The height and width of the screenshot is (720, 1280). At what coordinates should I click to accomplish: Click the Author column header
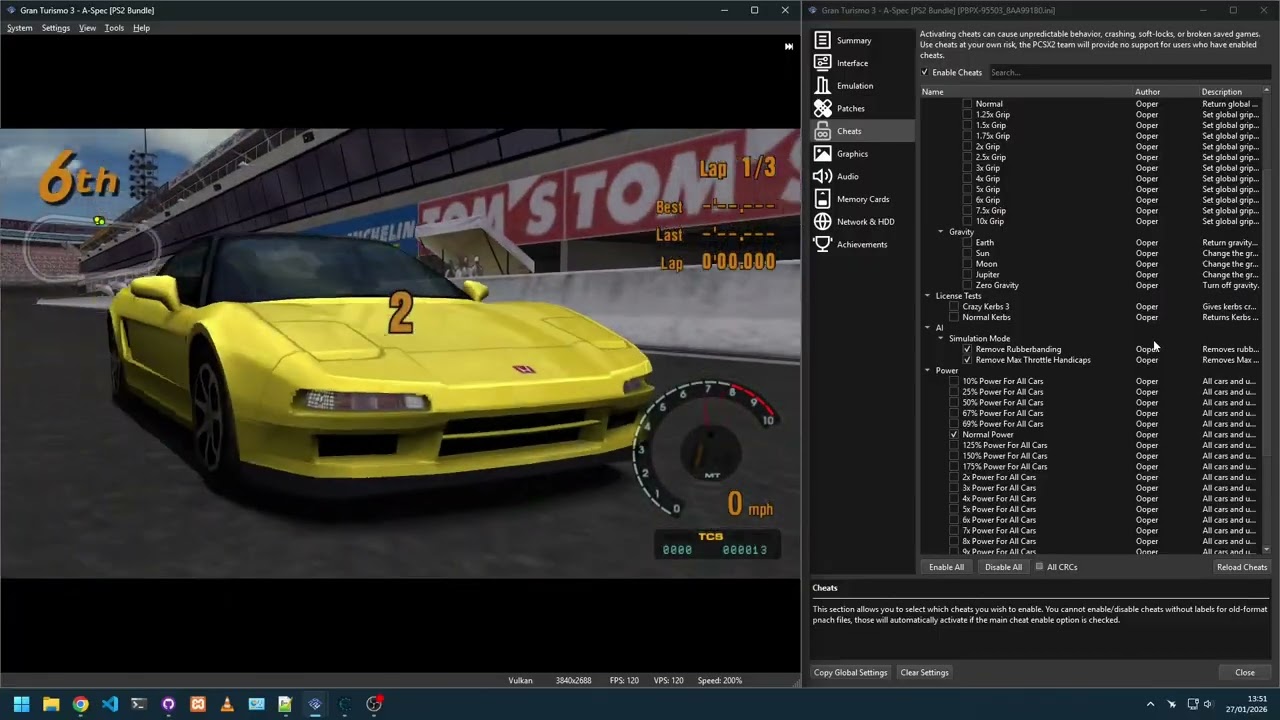(1165, 92)
